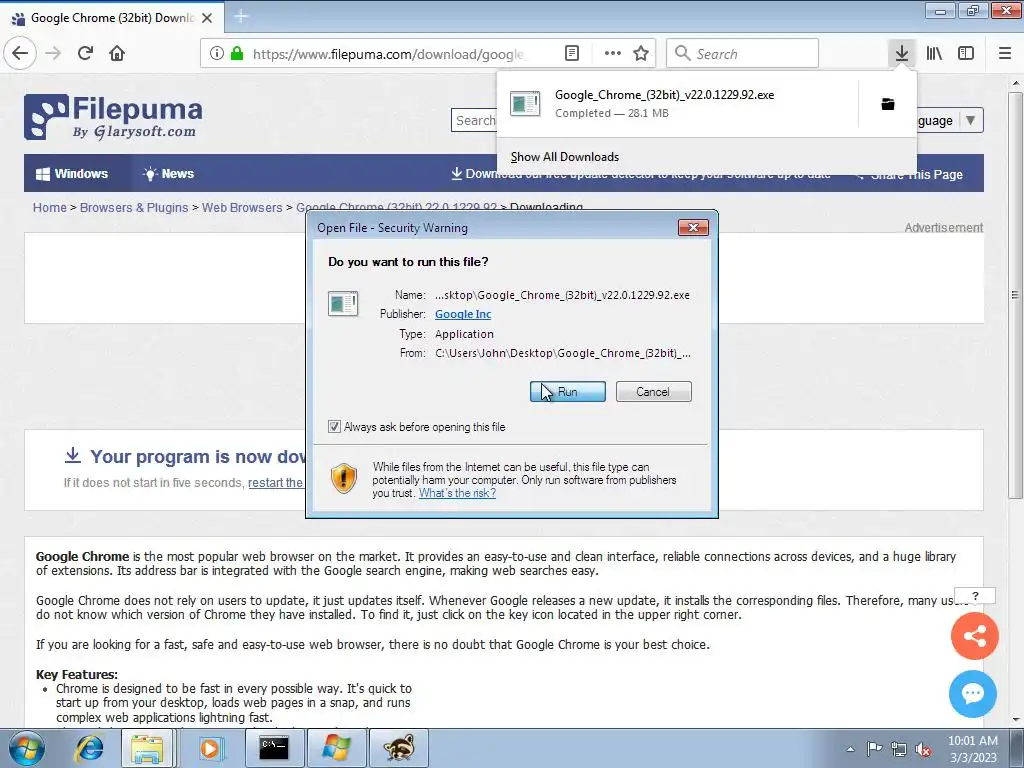Click restart the download link
Viewport: 1024px width, 768px height.
[x=276, y=483]
